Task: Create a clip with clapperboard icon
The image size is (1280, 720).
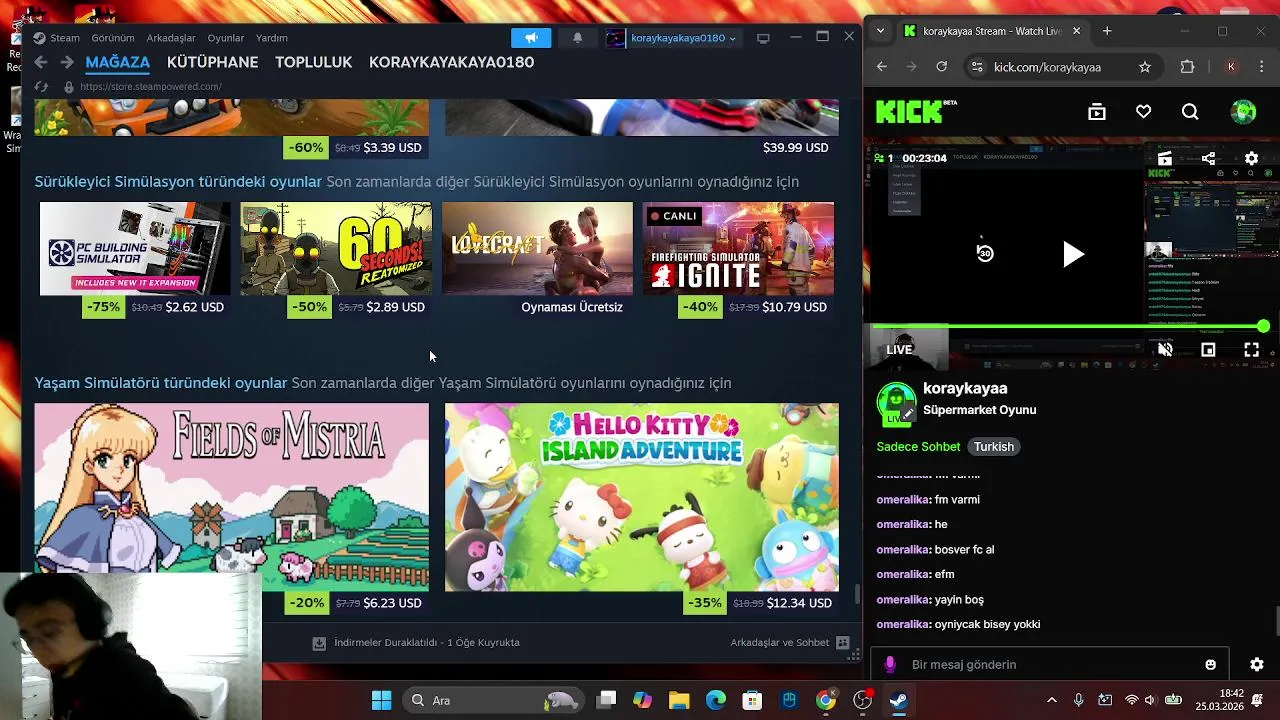Action: point(1165,158)
